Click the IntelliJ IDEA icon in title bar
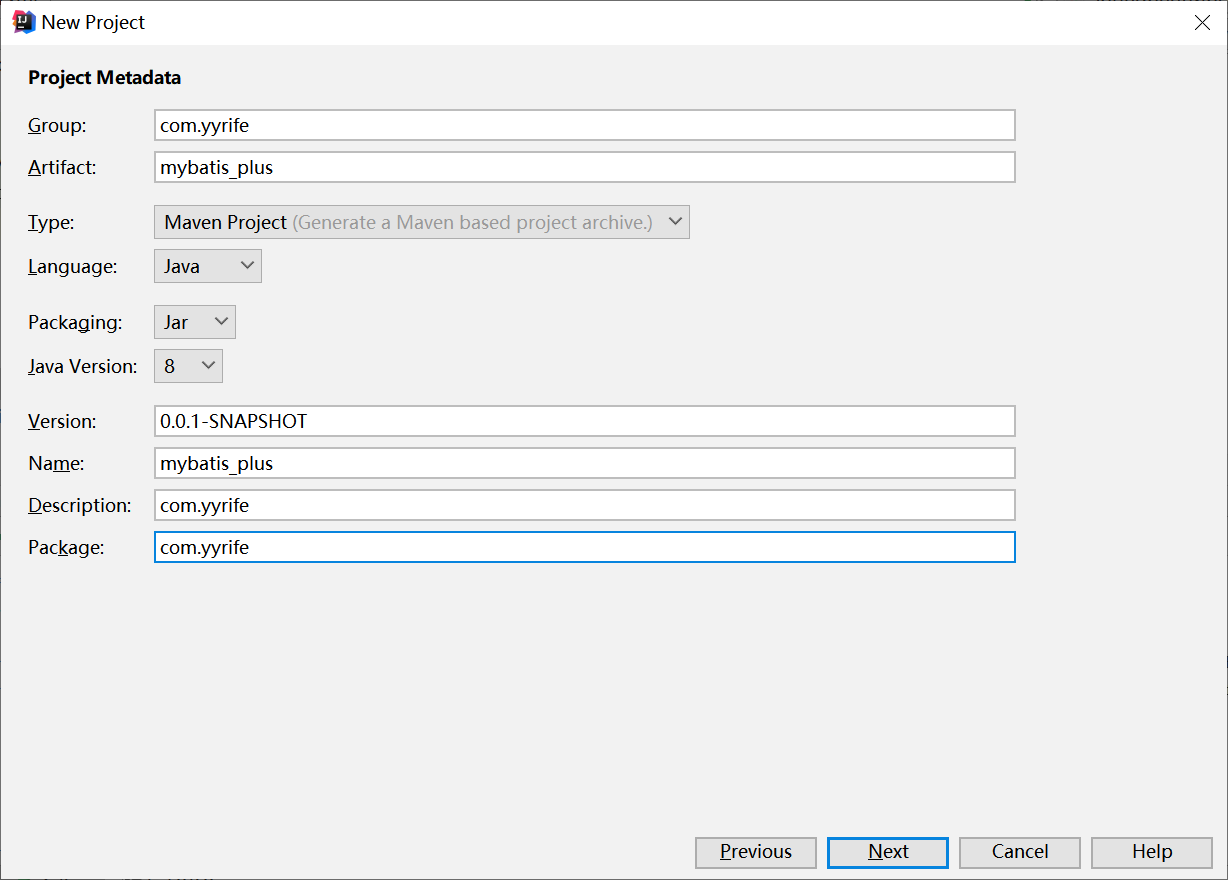The width and height of the screenshot is (1228, 880). point(24,22)
